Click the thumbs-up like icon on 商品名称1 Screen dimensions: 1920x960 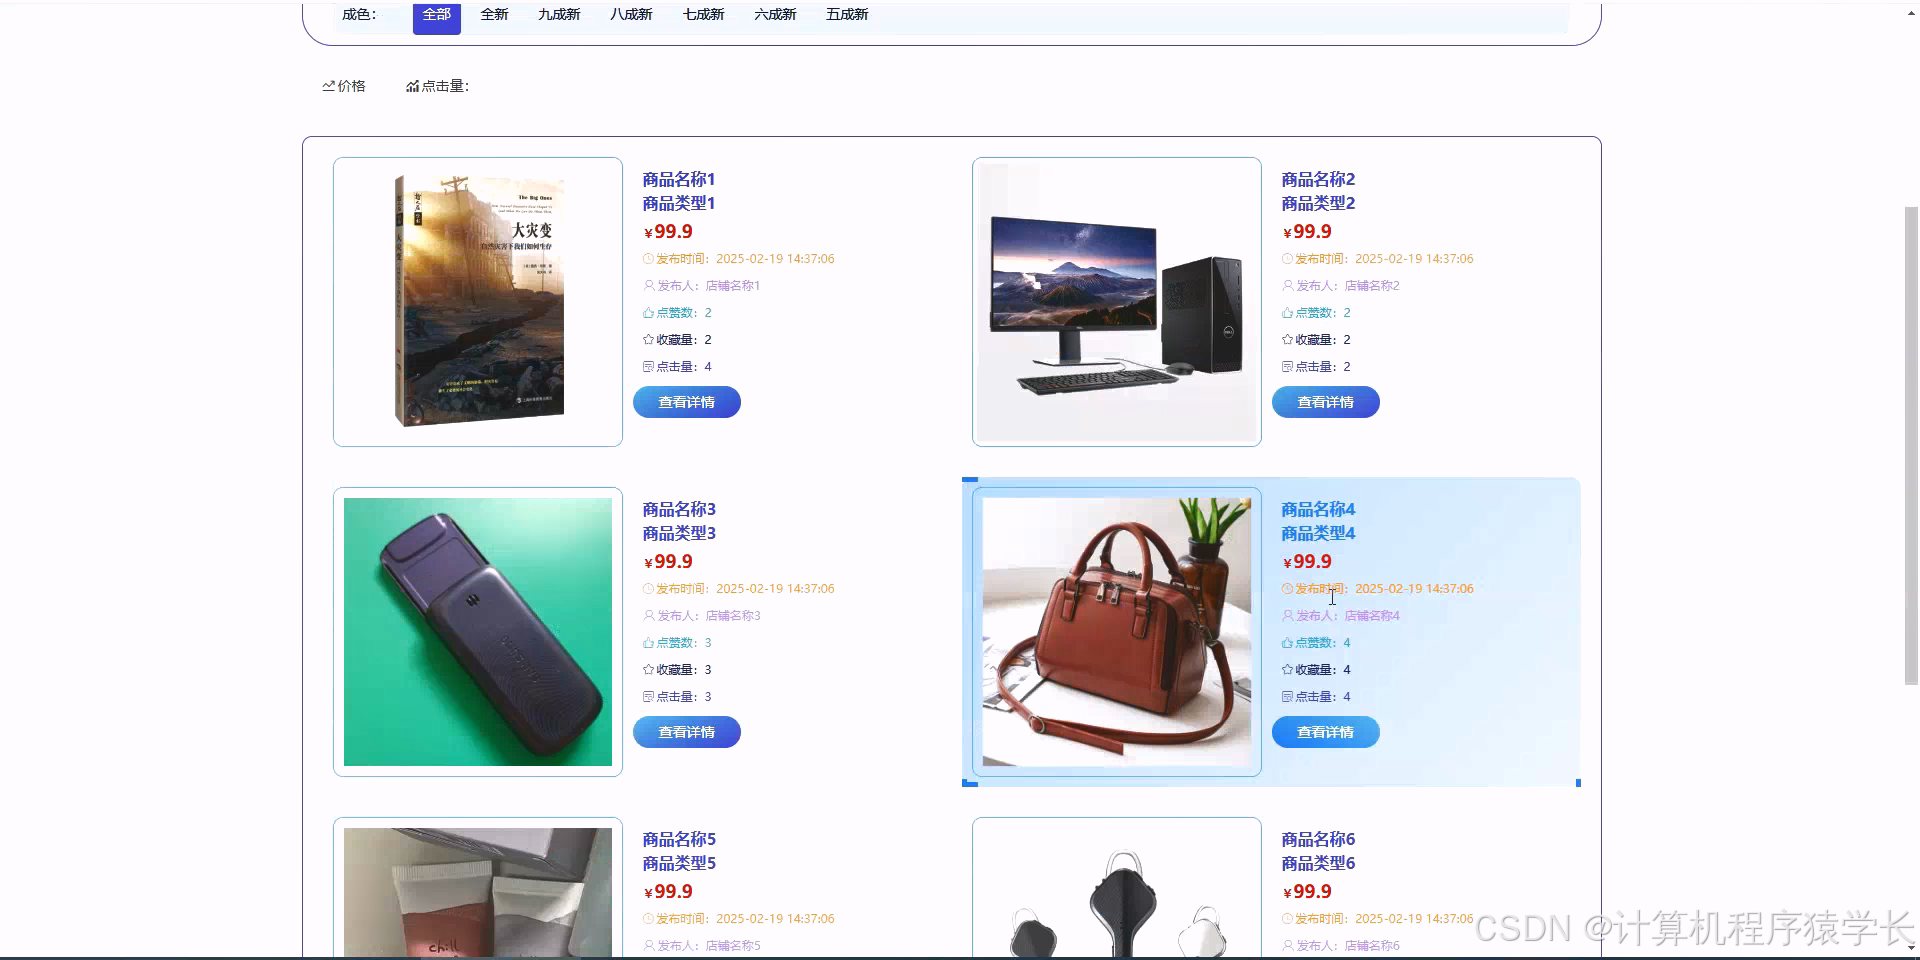[648, 312]
